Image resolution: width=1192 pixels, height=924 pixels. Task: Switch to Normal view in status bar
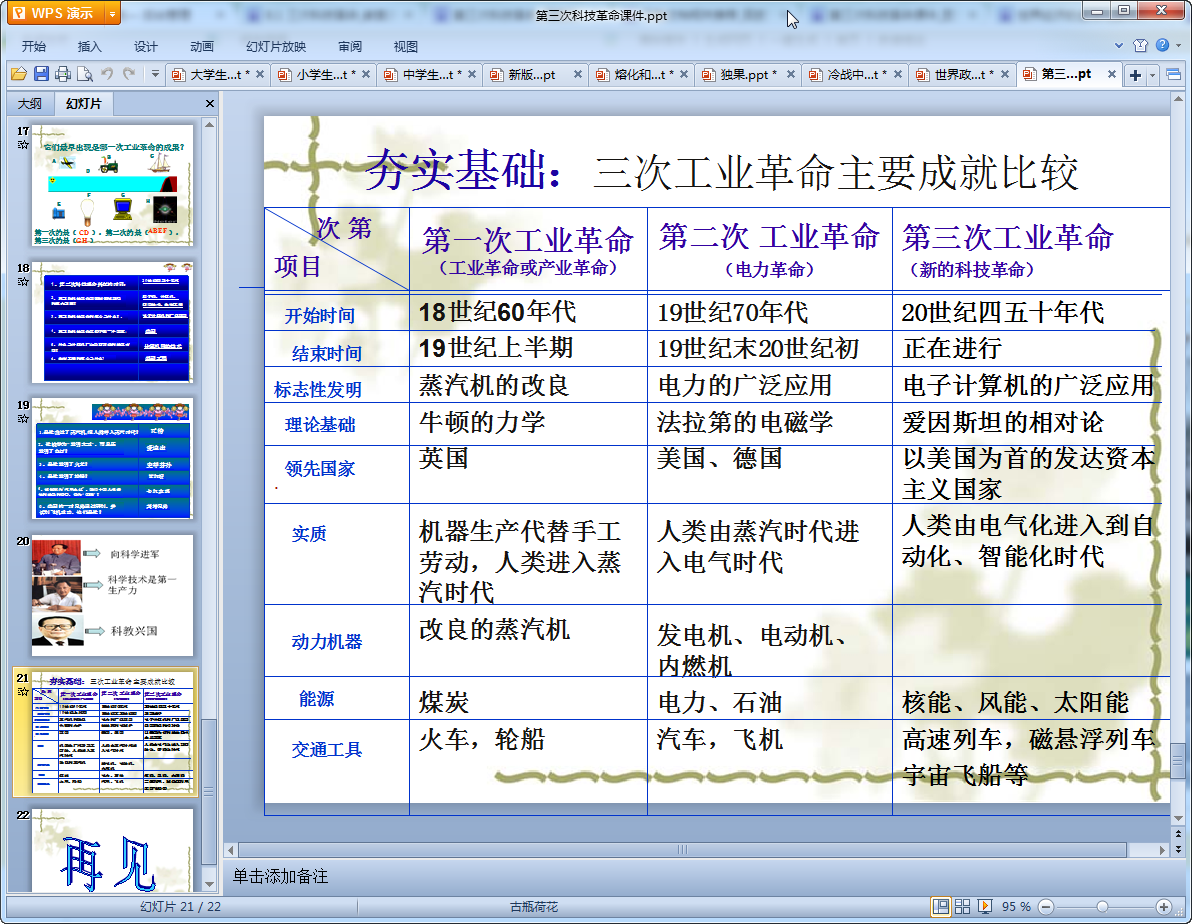coord(940,907)
